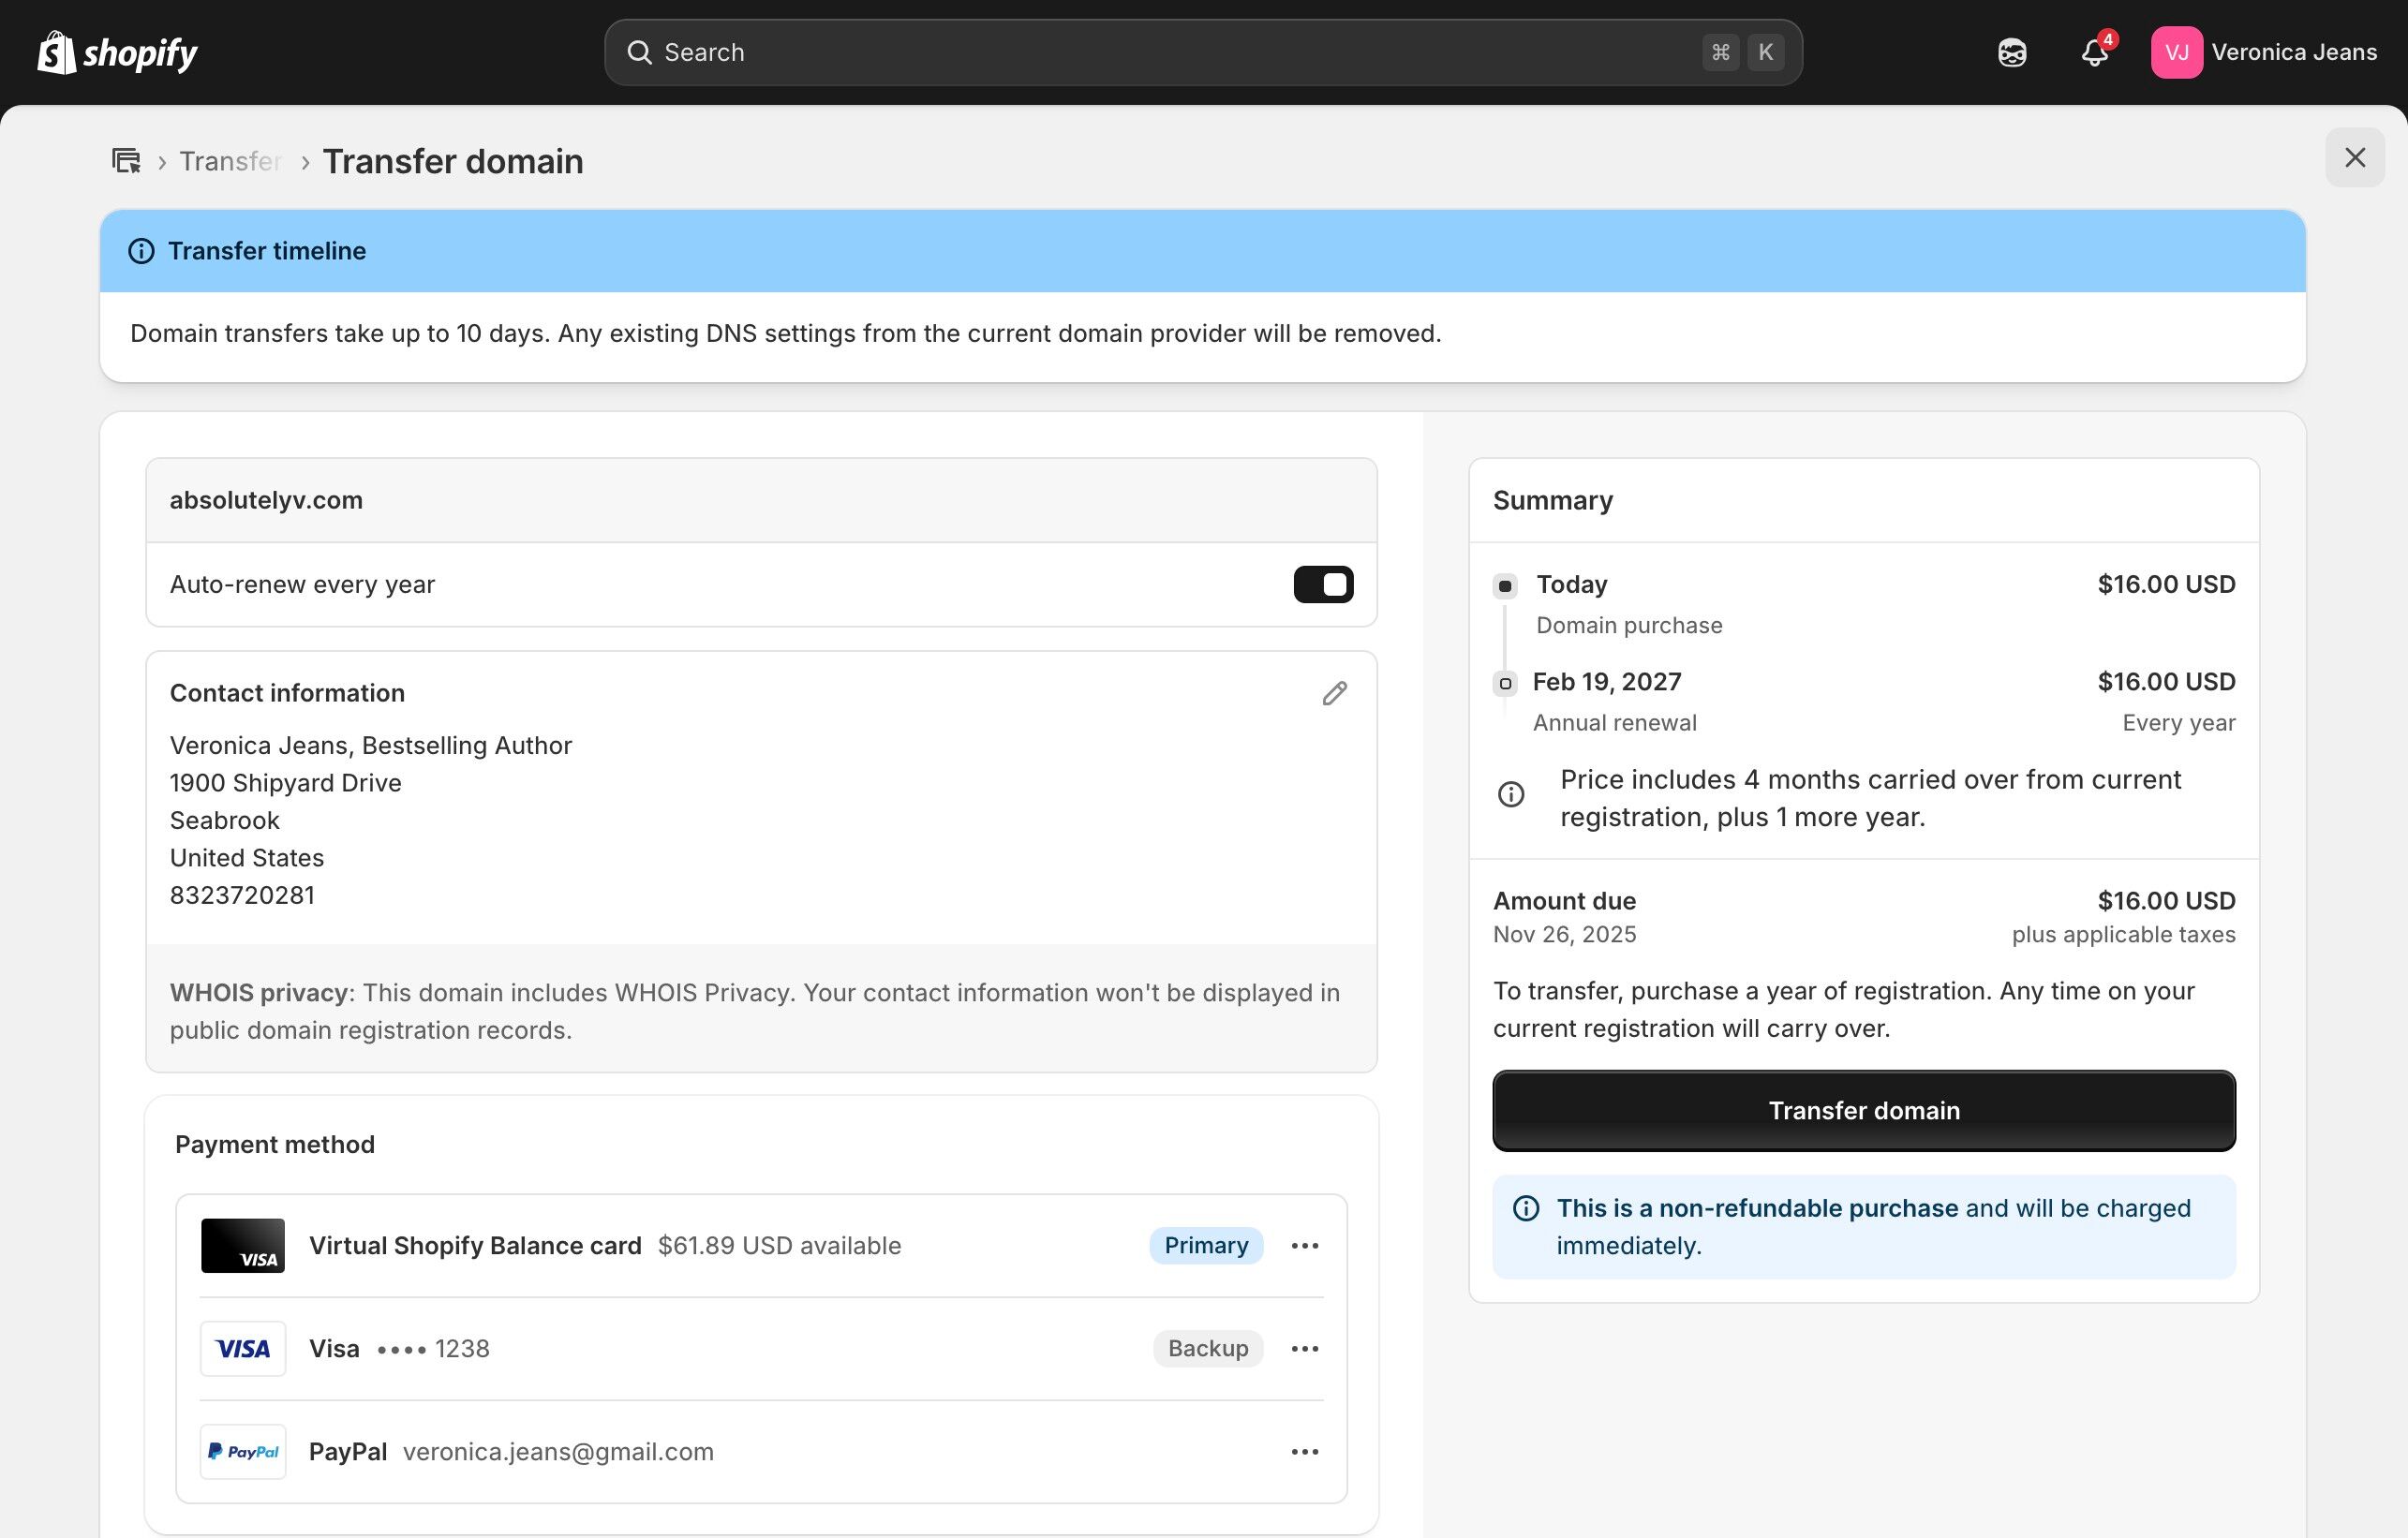This screenshot has height=1538, width=2408.
Task: Open the Sidekick assistant icon
Action: [x=2012, y=52]
